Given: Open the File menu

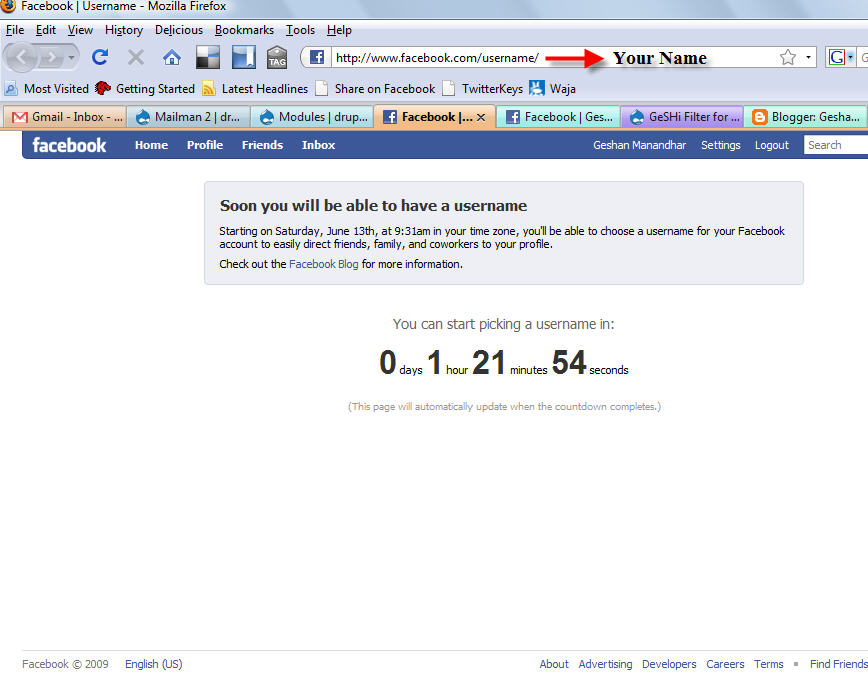Looking at the screenshot, I should [x=15, y=30].
